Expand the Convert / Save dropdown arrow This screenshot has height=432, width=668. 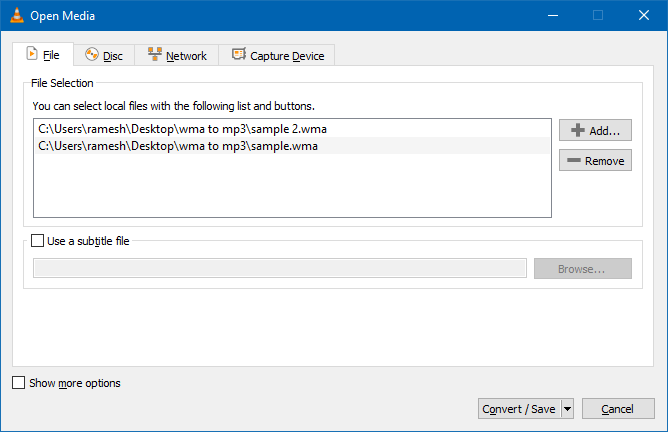coord(567,409)
